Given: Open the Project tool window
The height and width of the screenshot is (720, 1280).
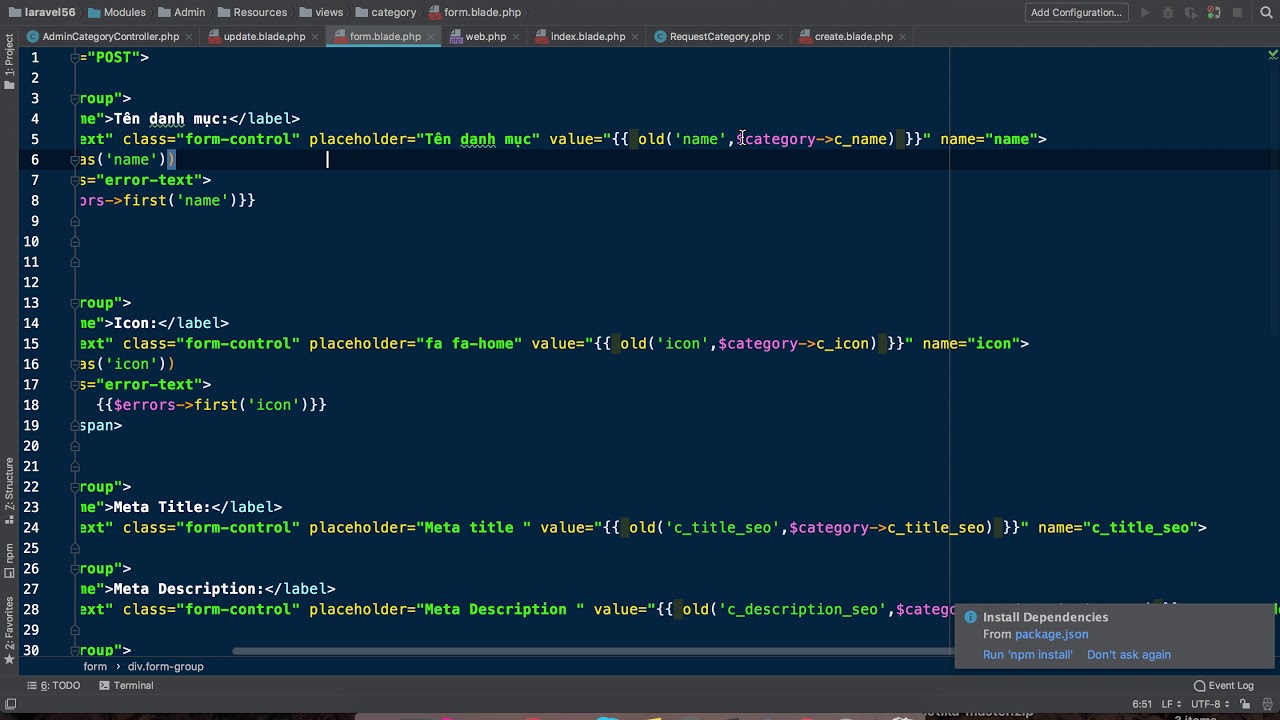Looking at the screenshot, I should 9,63.
